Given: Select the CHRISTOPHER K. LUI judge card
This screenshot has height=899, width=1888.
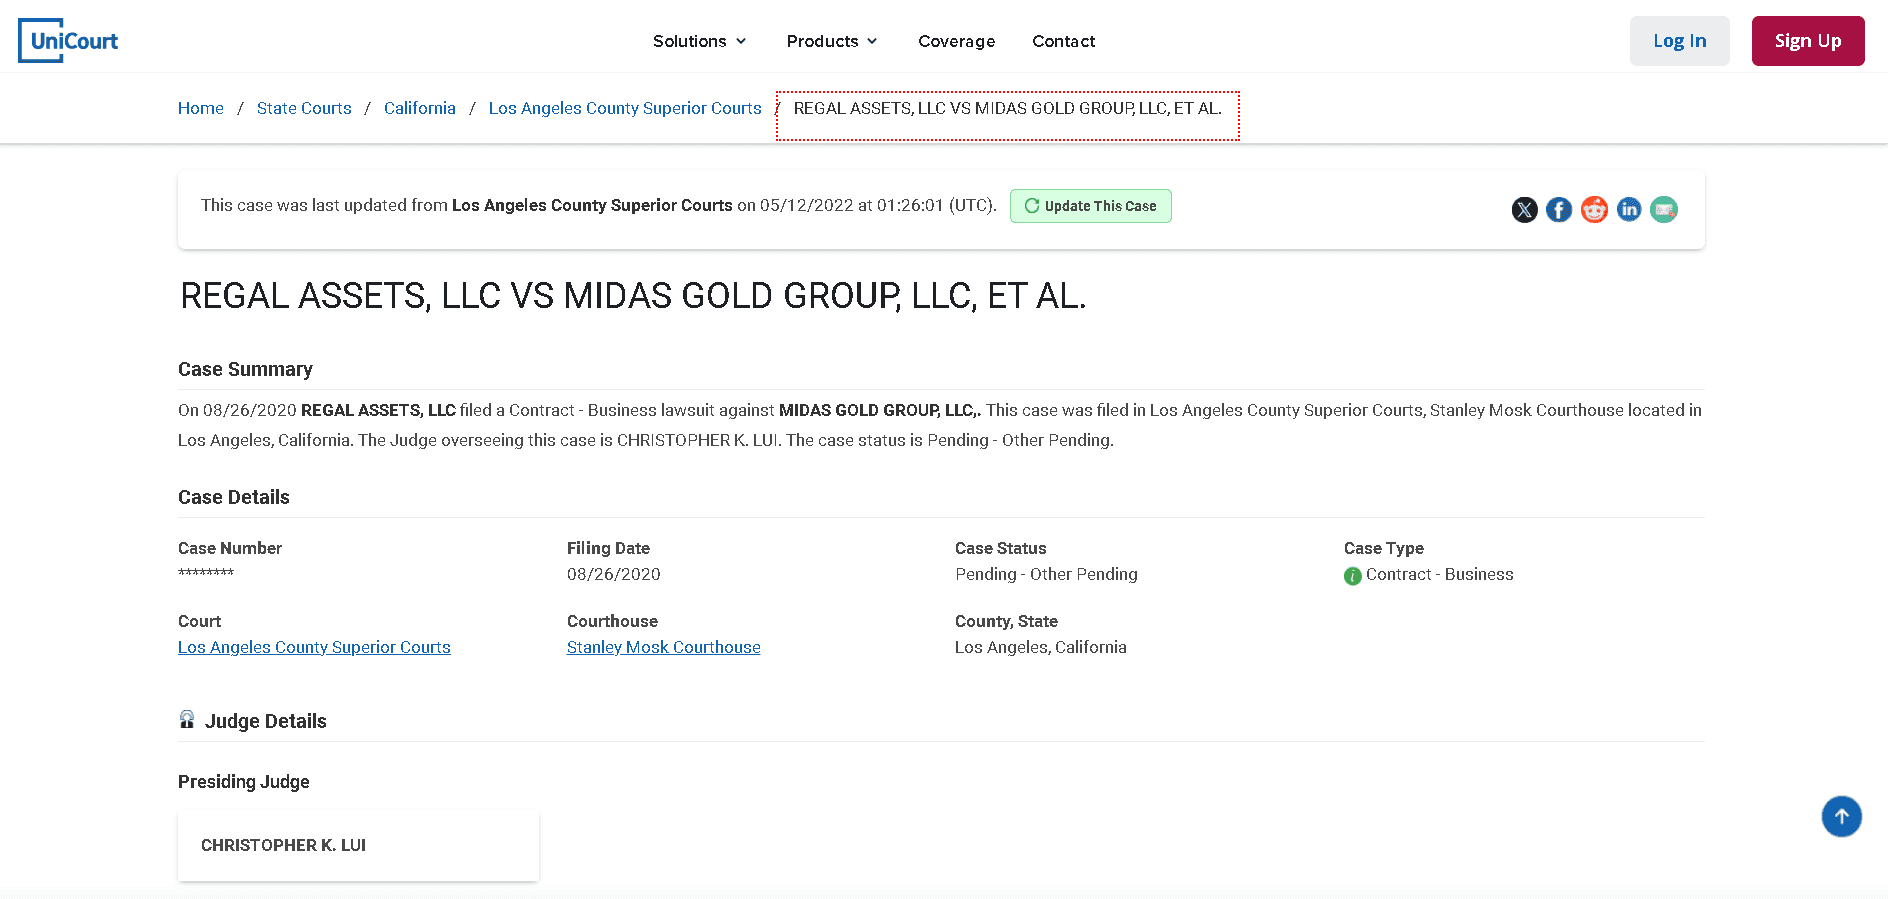Looking at the screenshot, I should coord(358,846).
